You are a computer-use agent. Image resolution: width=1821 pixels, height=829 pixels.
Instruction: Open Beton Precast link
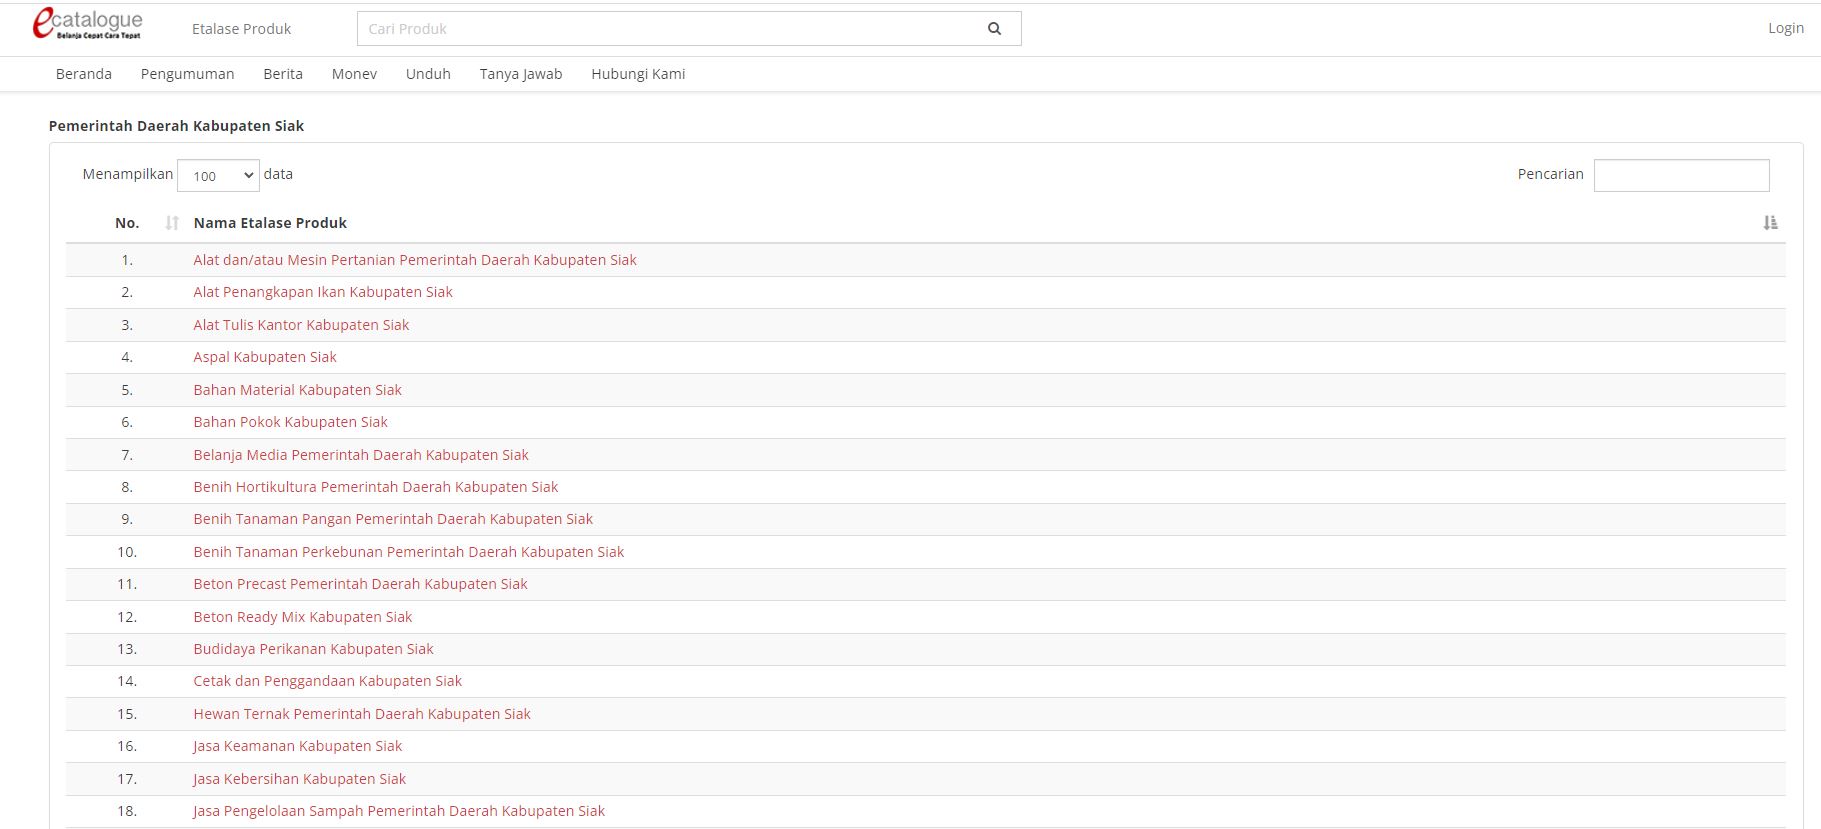360,584
